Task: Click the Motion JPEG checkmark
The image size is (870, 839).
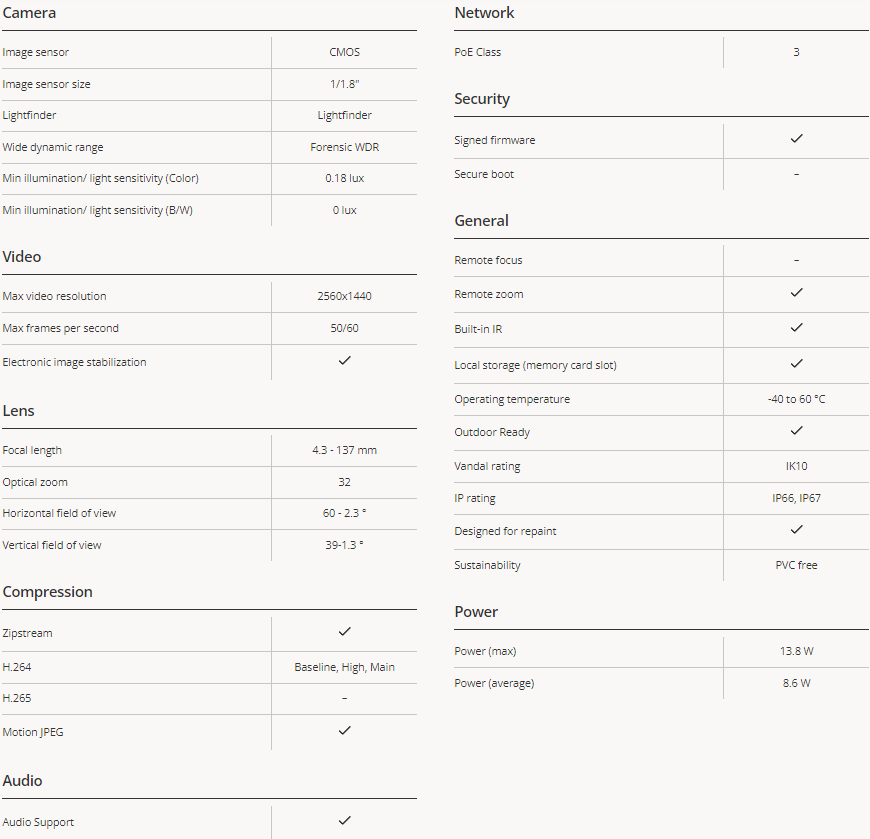Action: coord(344,731)
